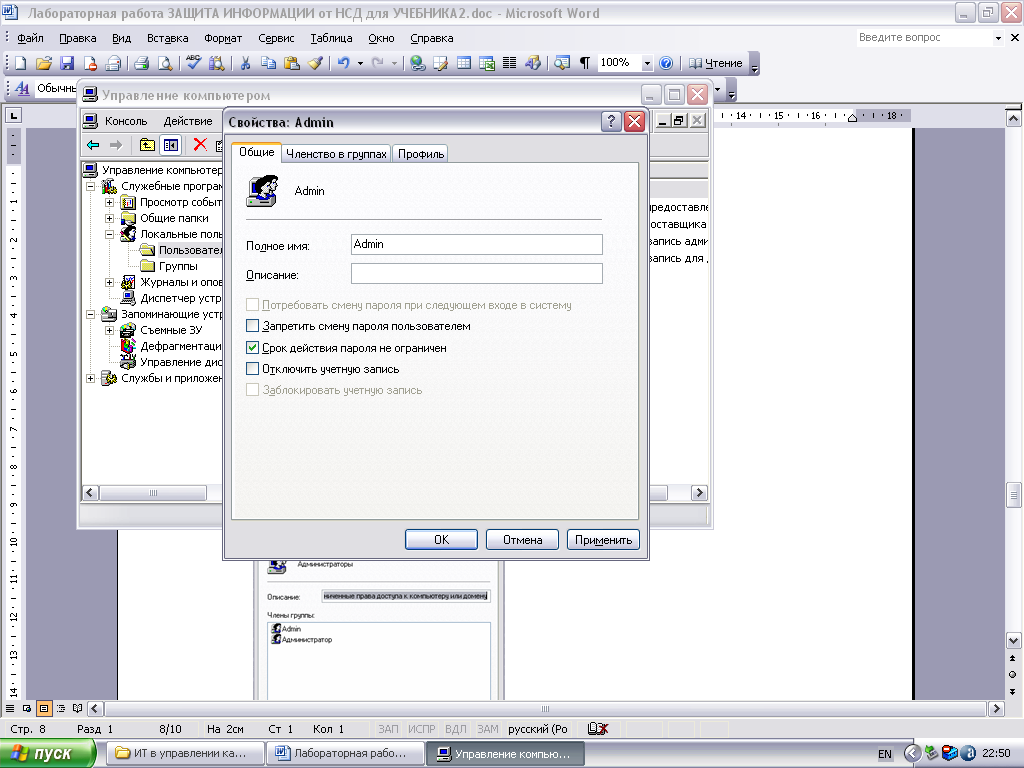
Task: Click the Insert Excel worksheet icon
Action: [x=487, y=63]
